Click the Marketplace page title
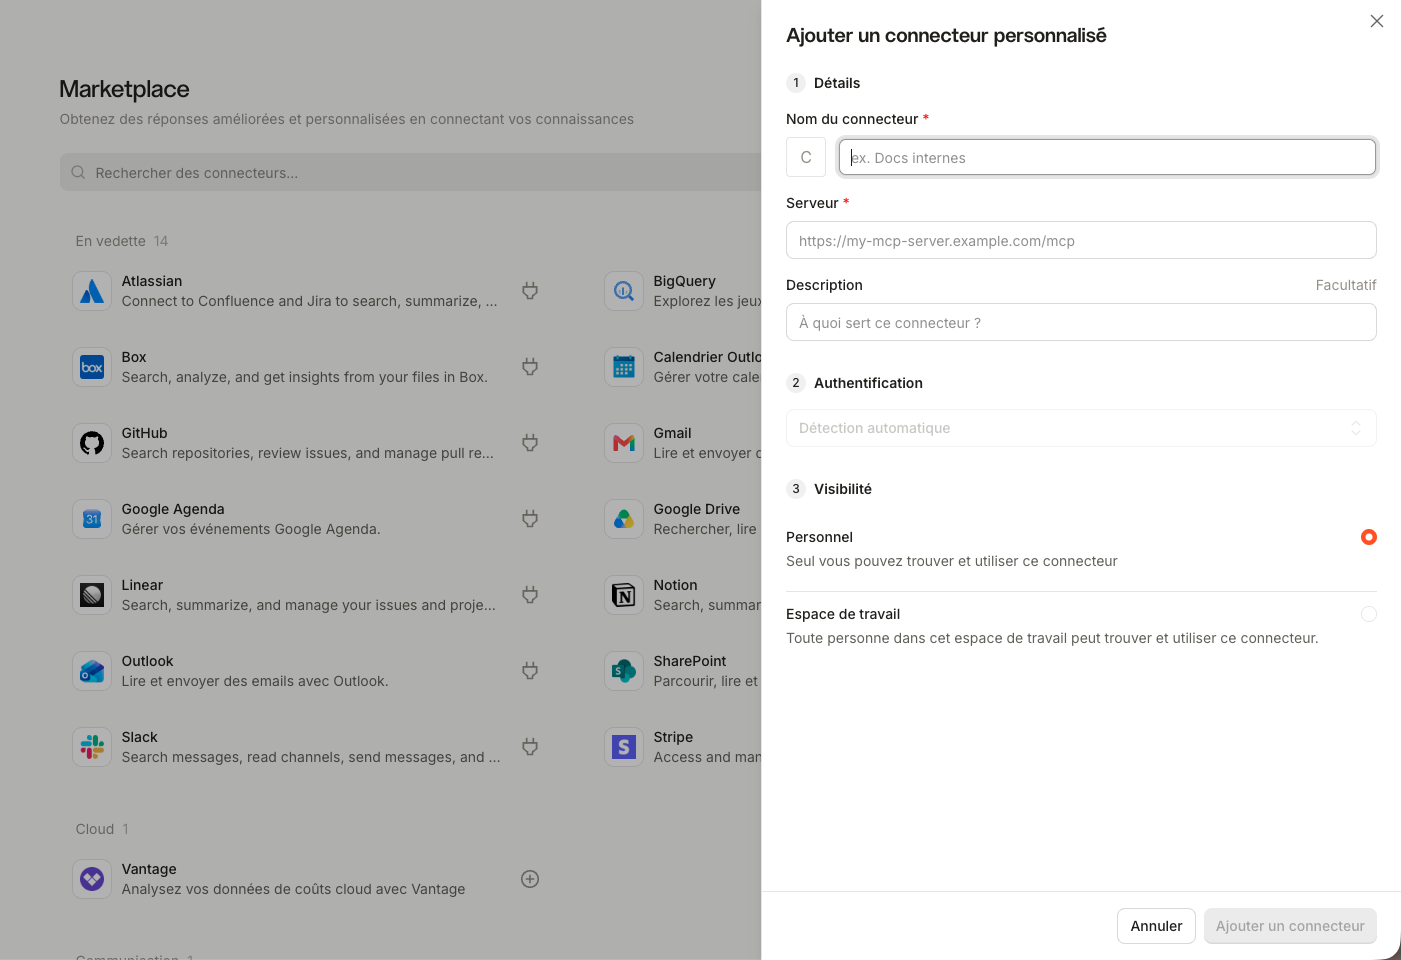The width and height of the screenshot is (1401, 960). [x=125, y=89]
